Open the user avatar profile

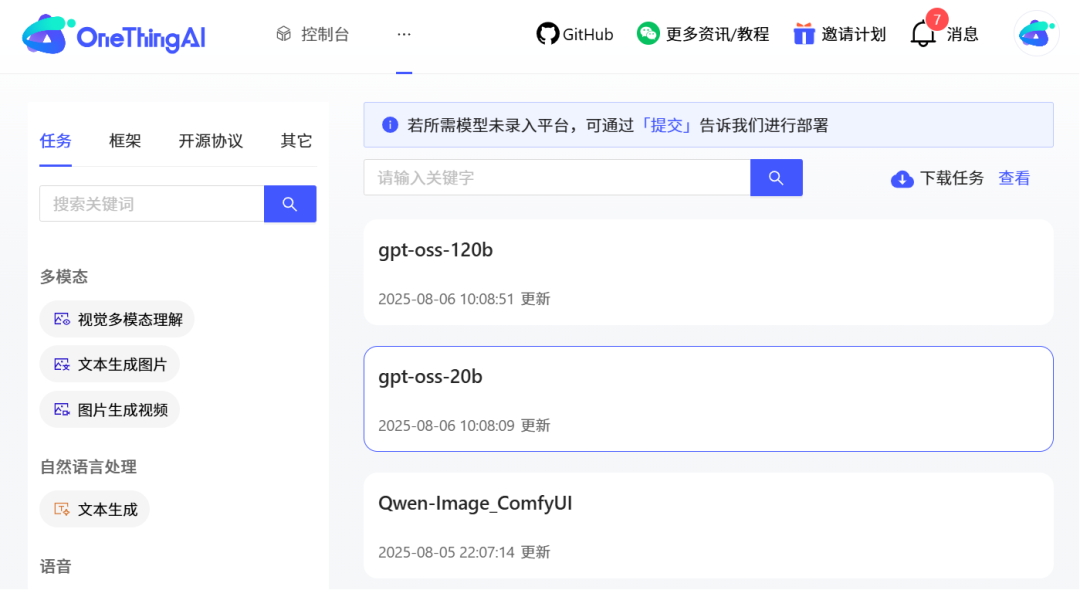(x=1036, y=34)
